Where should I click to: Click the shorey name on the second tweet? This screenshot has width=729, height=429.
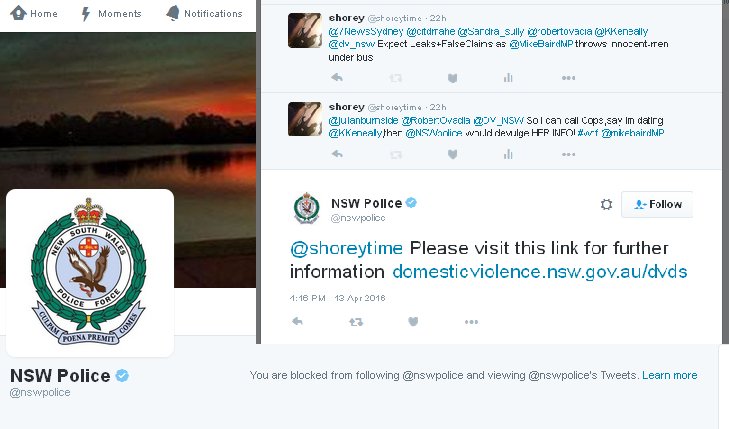pos(346,107)
